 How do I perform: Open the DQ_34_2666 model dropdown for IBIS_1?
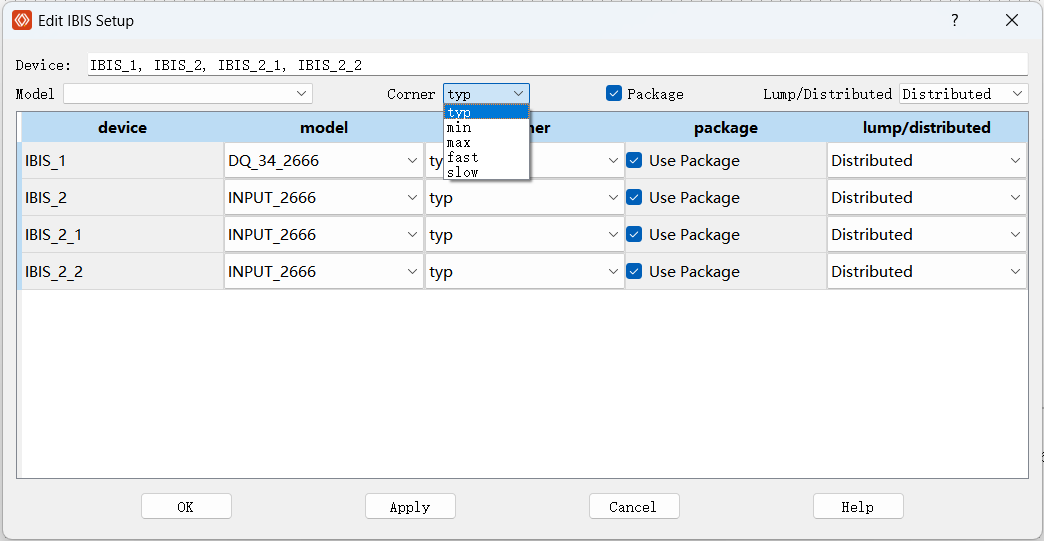[x=324, y=160]
